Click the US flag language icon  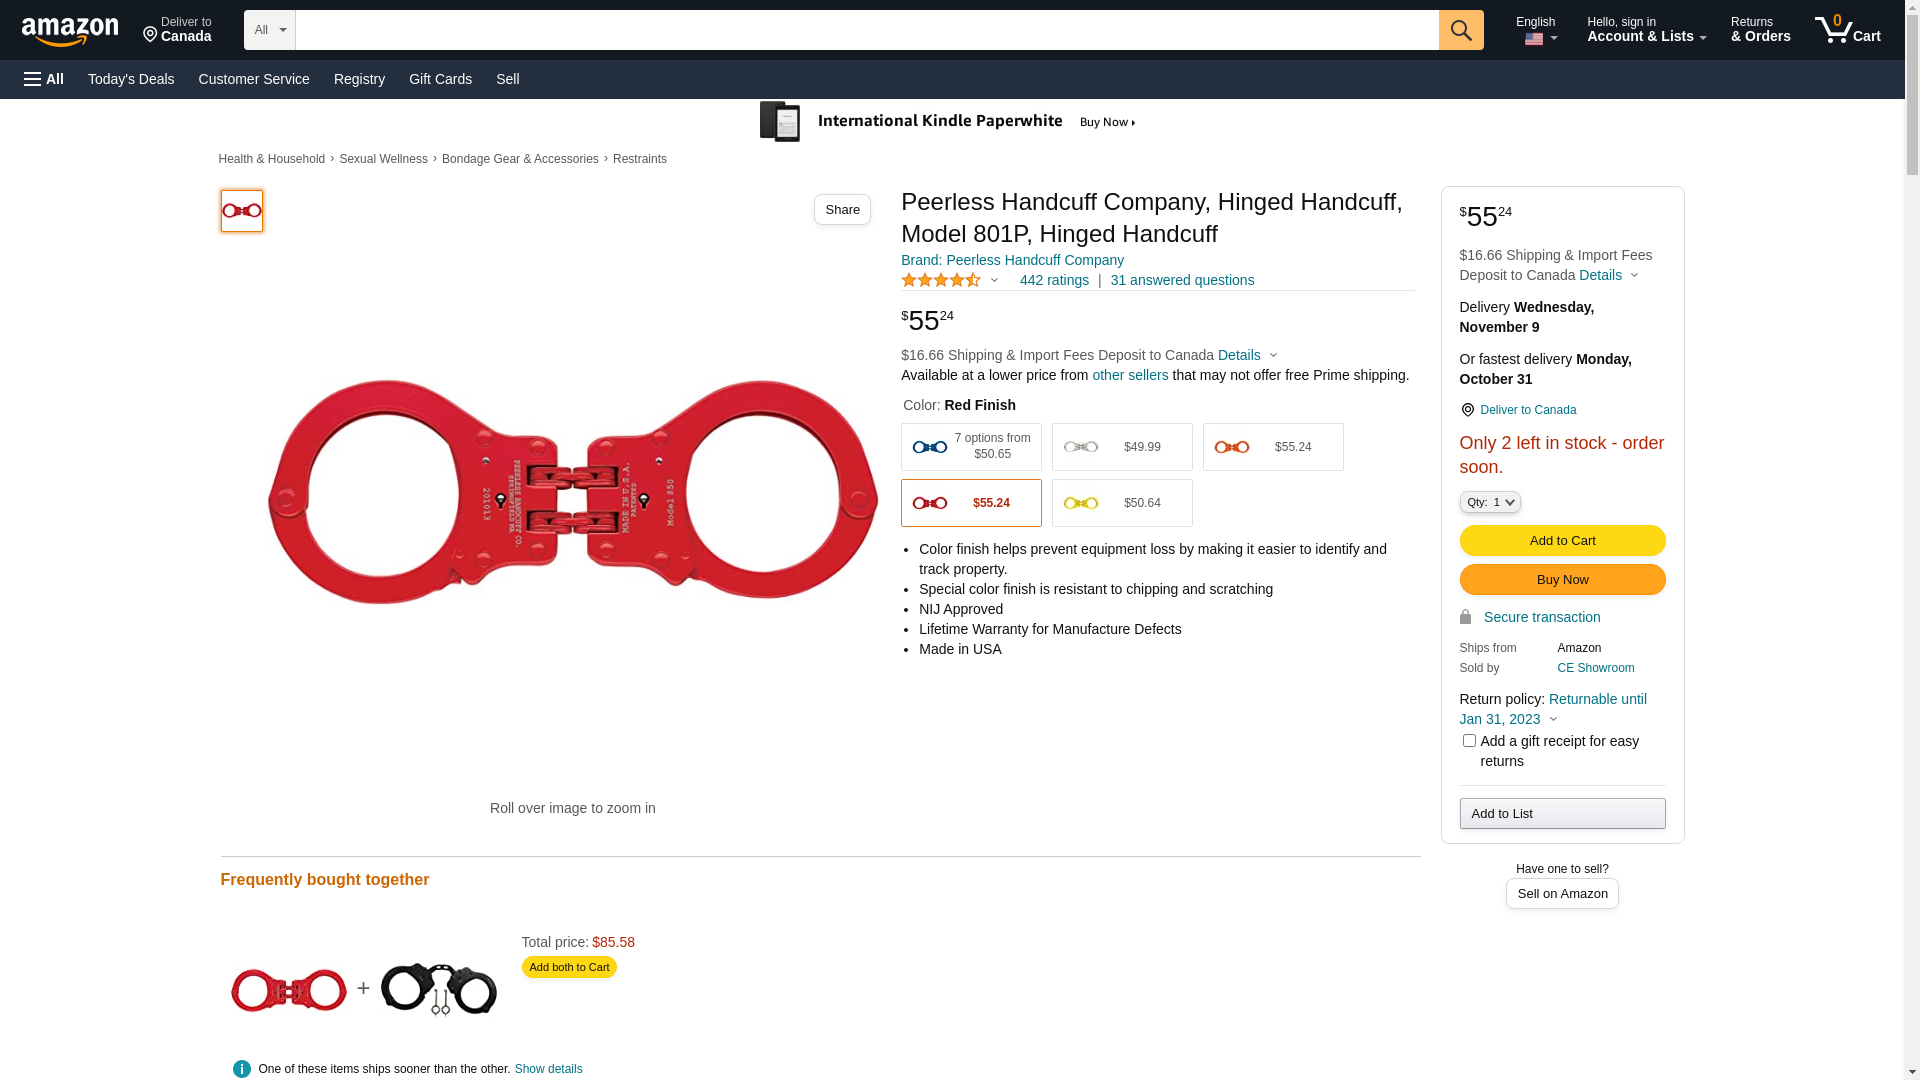1533,39
